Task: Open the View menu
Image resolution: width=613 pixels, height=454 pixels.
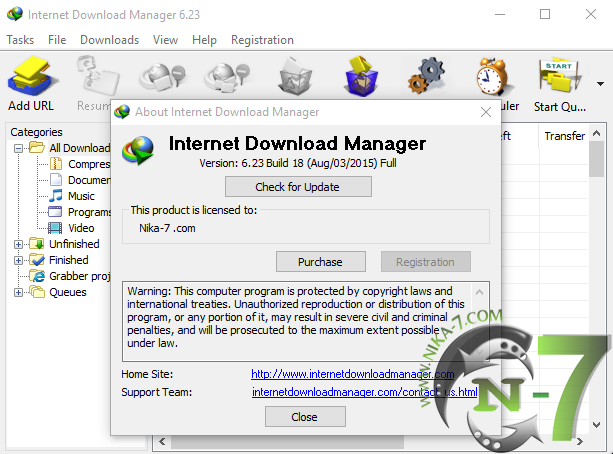Action: click(x=165, y=40)
